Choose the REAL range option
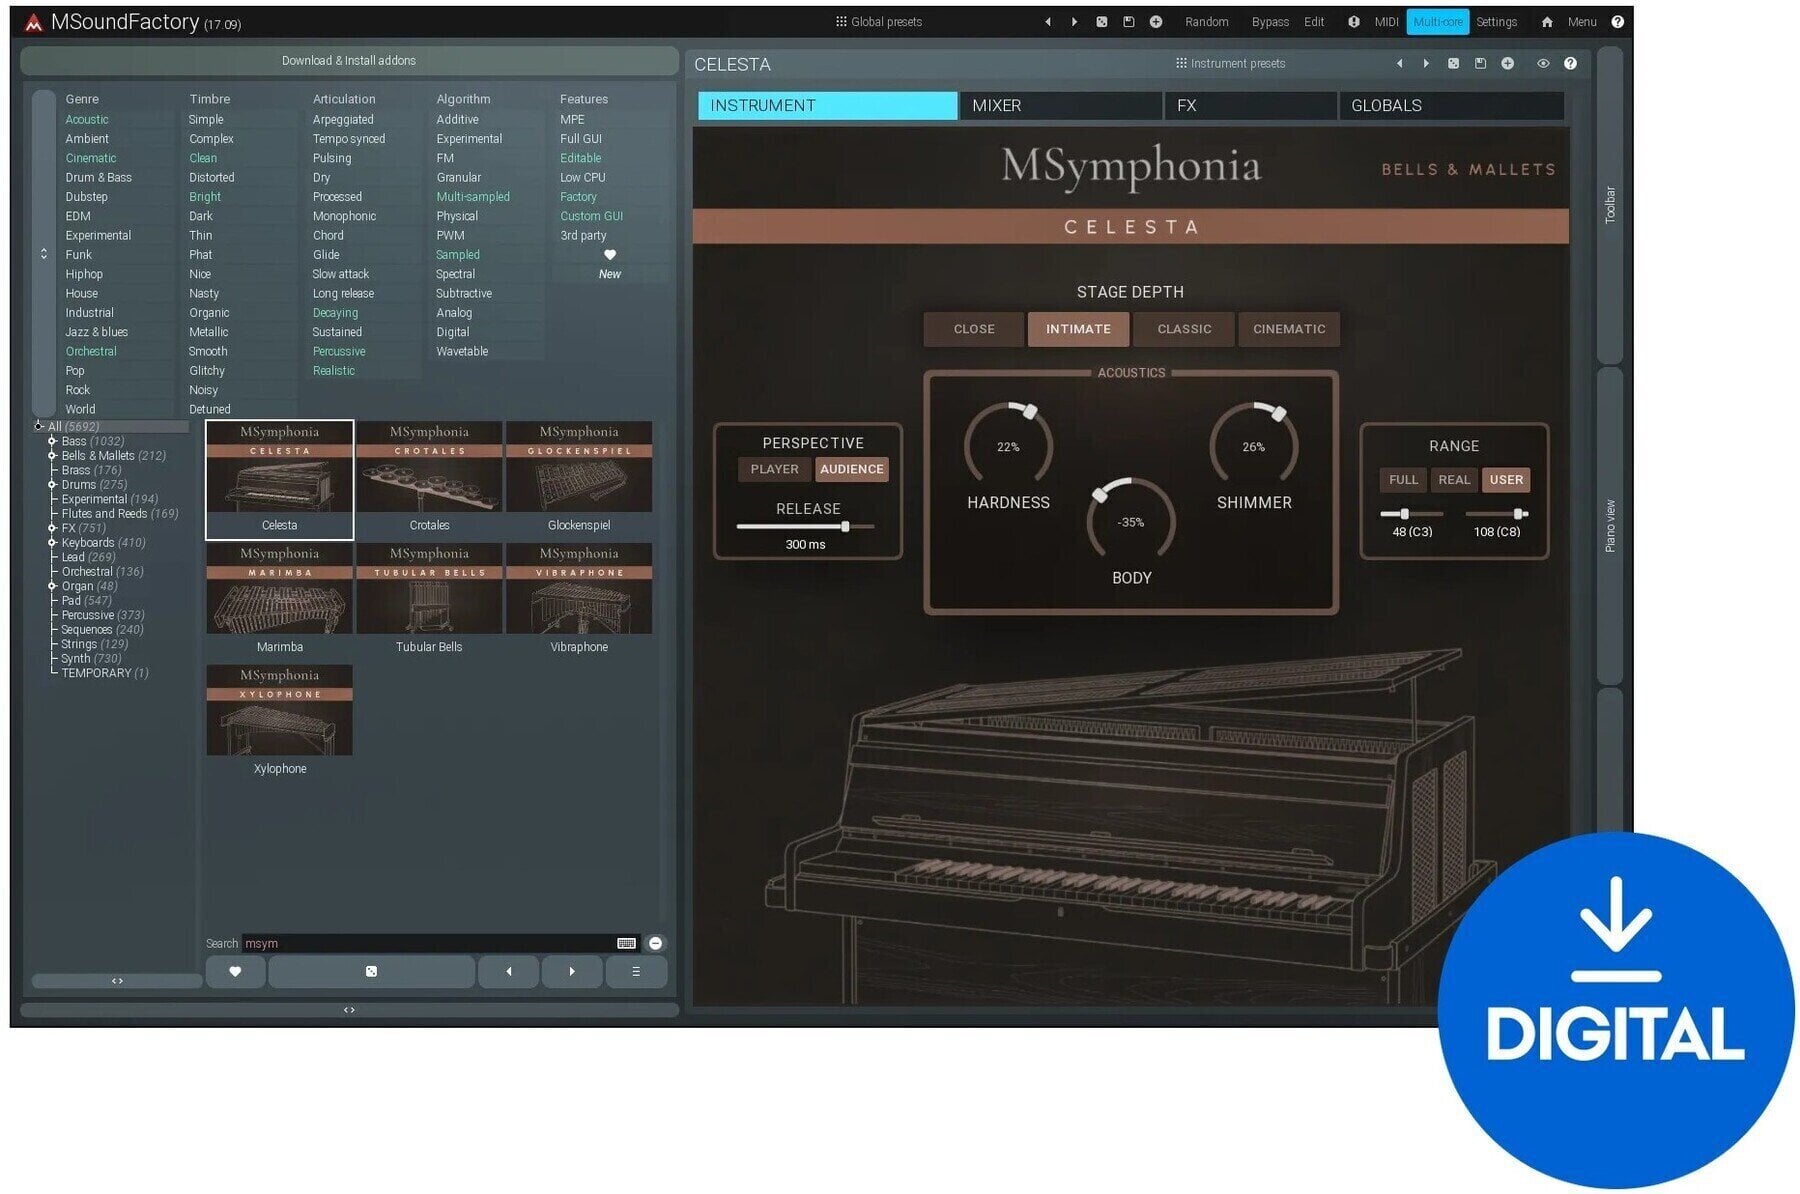 point(1454,480)
